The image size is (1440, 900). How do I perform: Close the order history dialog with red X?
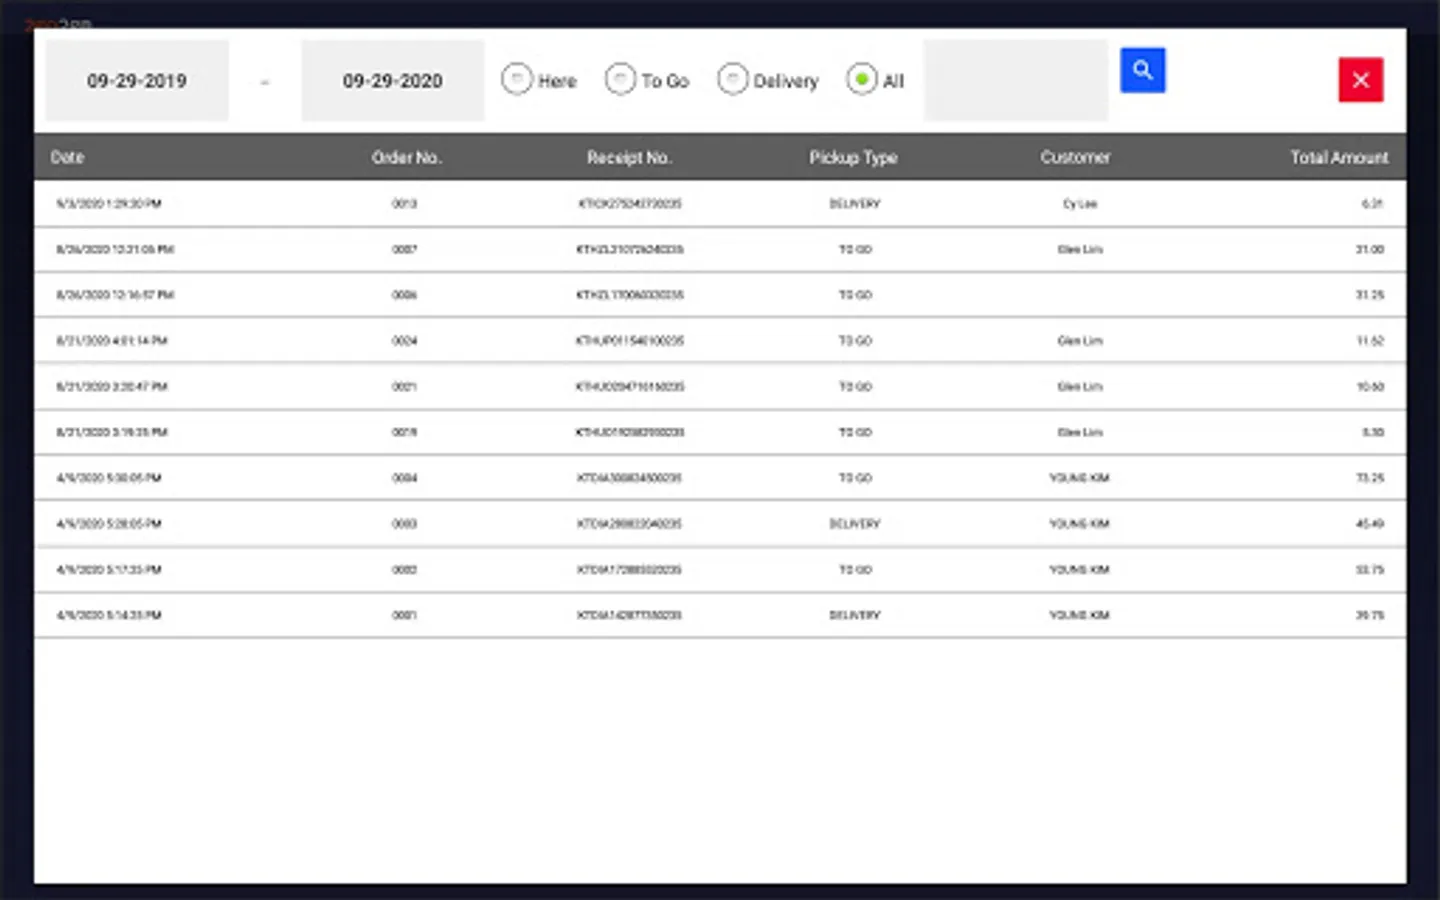[x=1361, y=80]
